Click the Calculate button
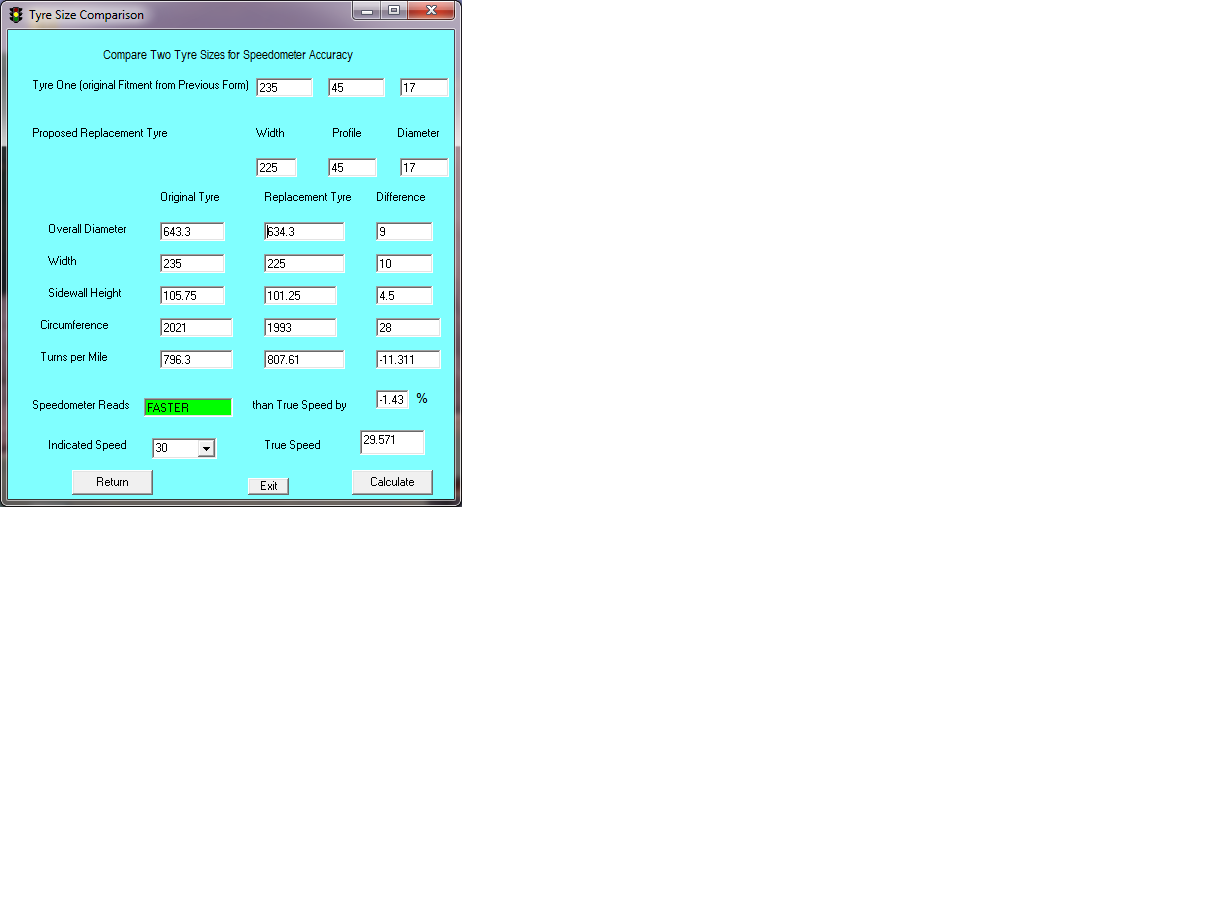The width and height of the screenshot is (1217, 923). [391, 481]
